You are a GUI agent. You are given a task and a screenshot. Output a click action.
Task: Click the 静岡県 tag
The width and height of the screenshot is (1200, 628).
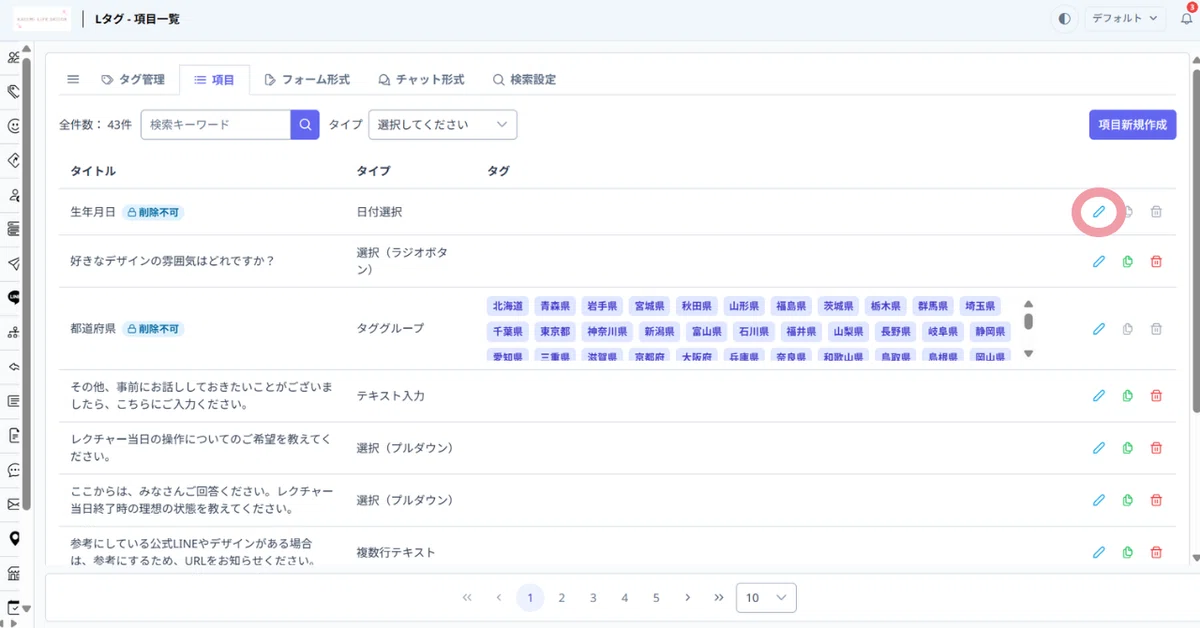pyautogui.click(x=989, y=331)
